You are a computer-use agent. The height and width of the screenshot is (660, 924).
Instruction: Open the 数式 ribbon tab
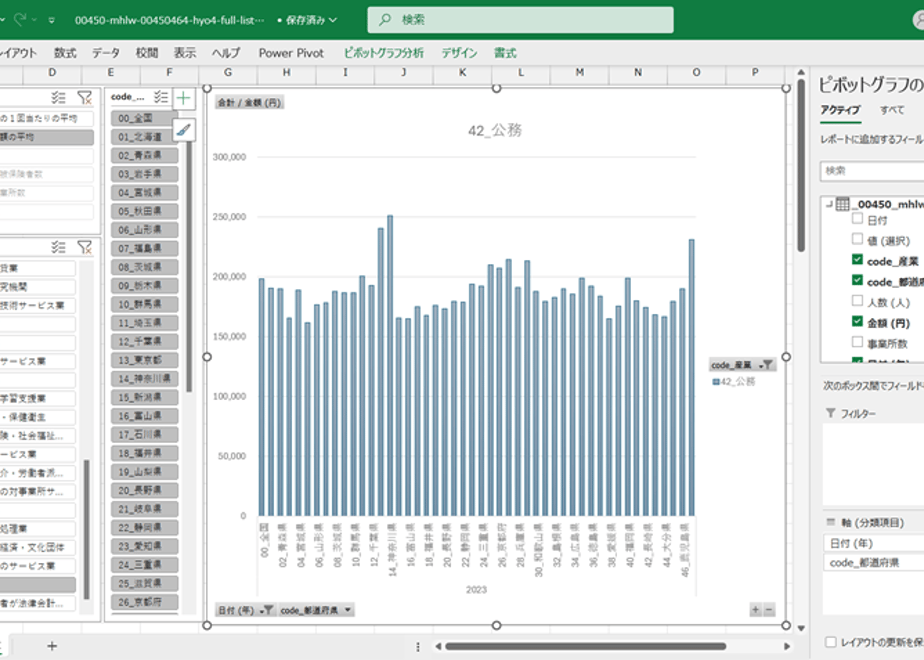pos(65,53)
